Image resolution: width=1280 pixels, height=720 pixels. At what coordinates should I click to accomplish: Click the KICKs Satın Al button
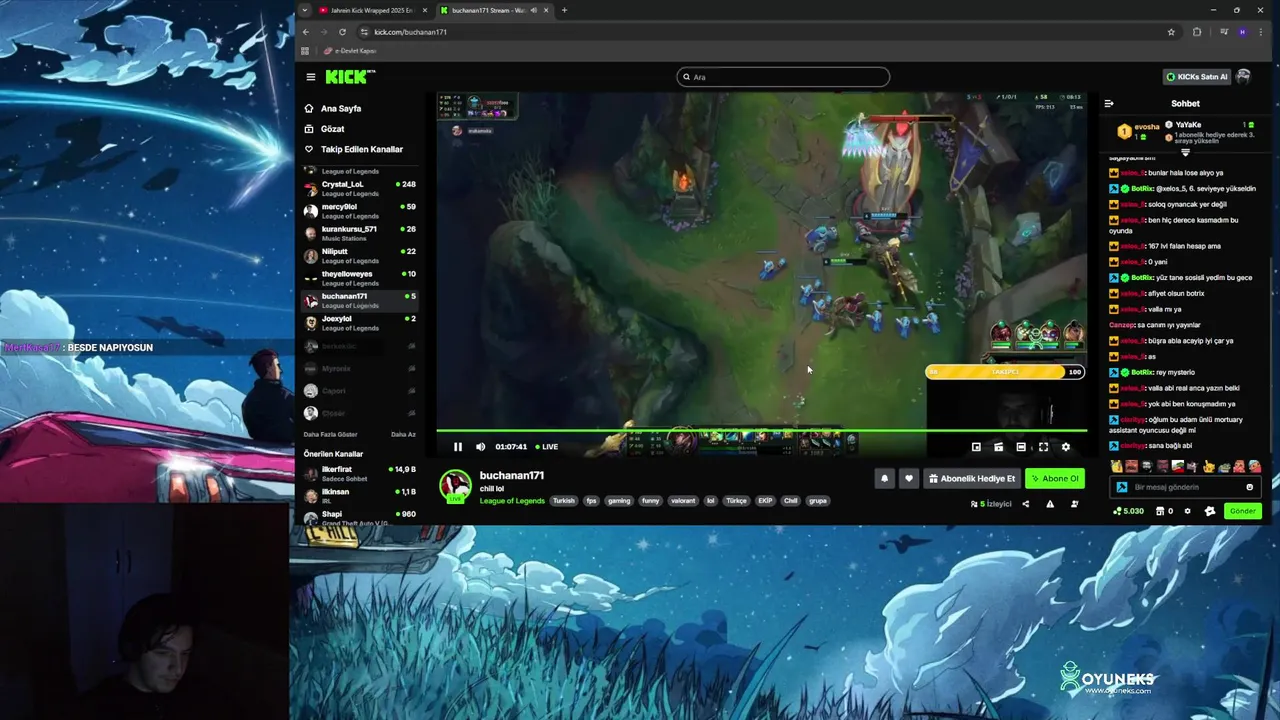[x=1197, y=77]
